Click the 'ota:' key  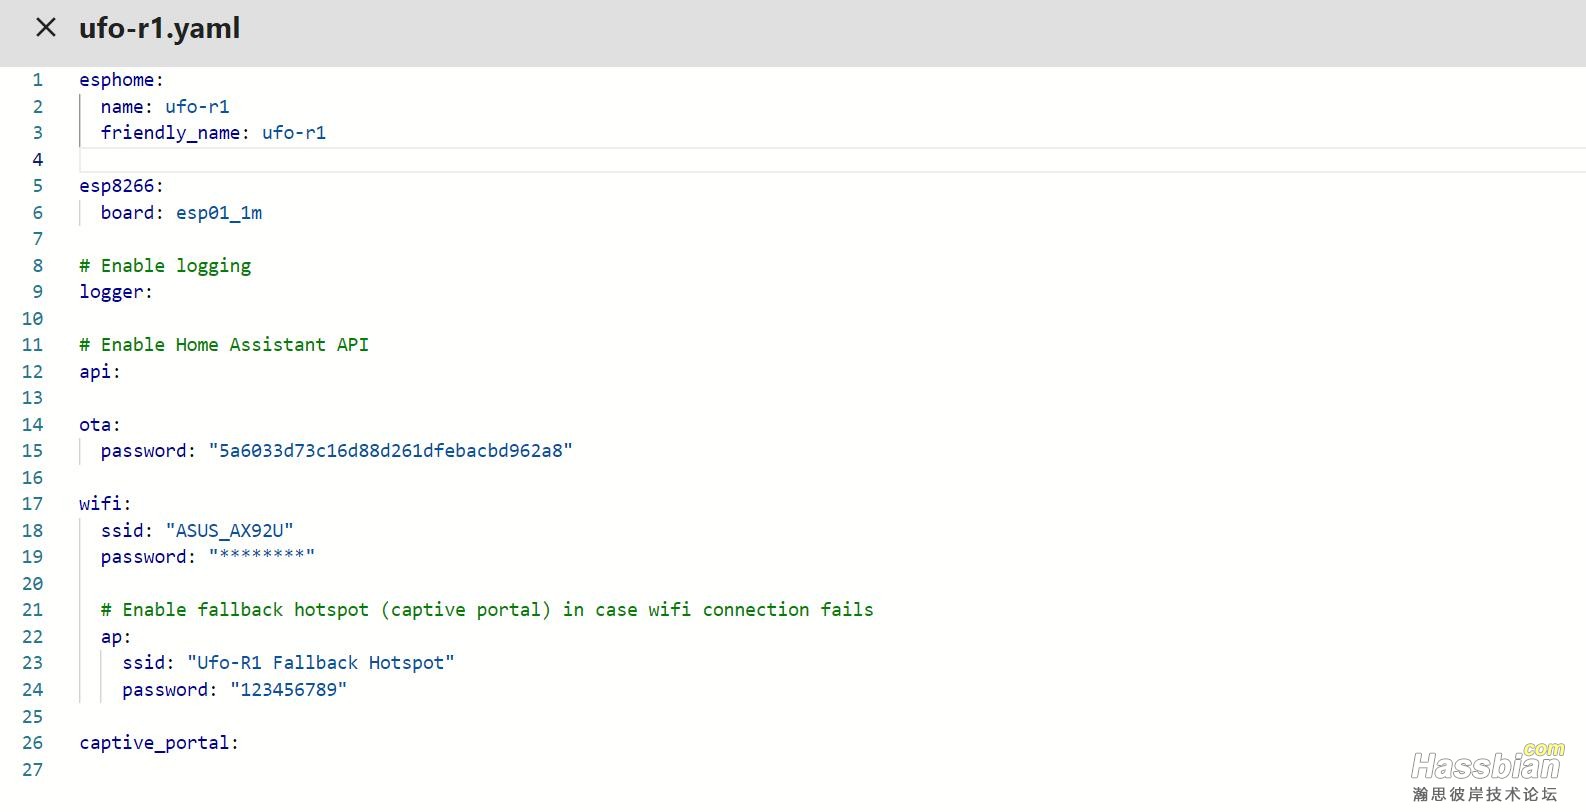click(x=100, y=425)
